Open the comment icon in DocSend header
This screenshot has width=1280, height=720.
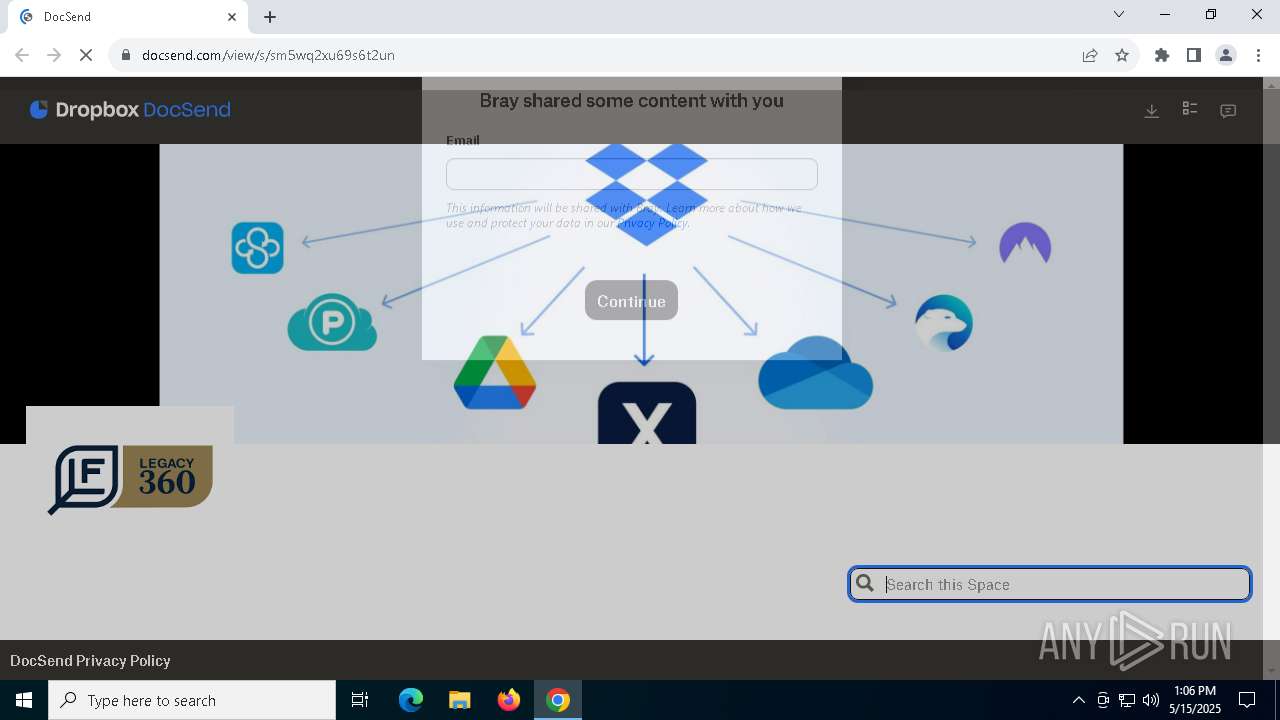[1228, 111]
